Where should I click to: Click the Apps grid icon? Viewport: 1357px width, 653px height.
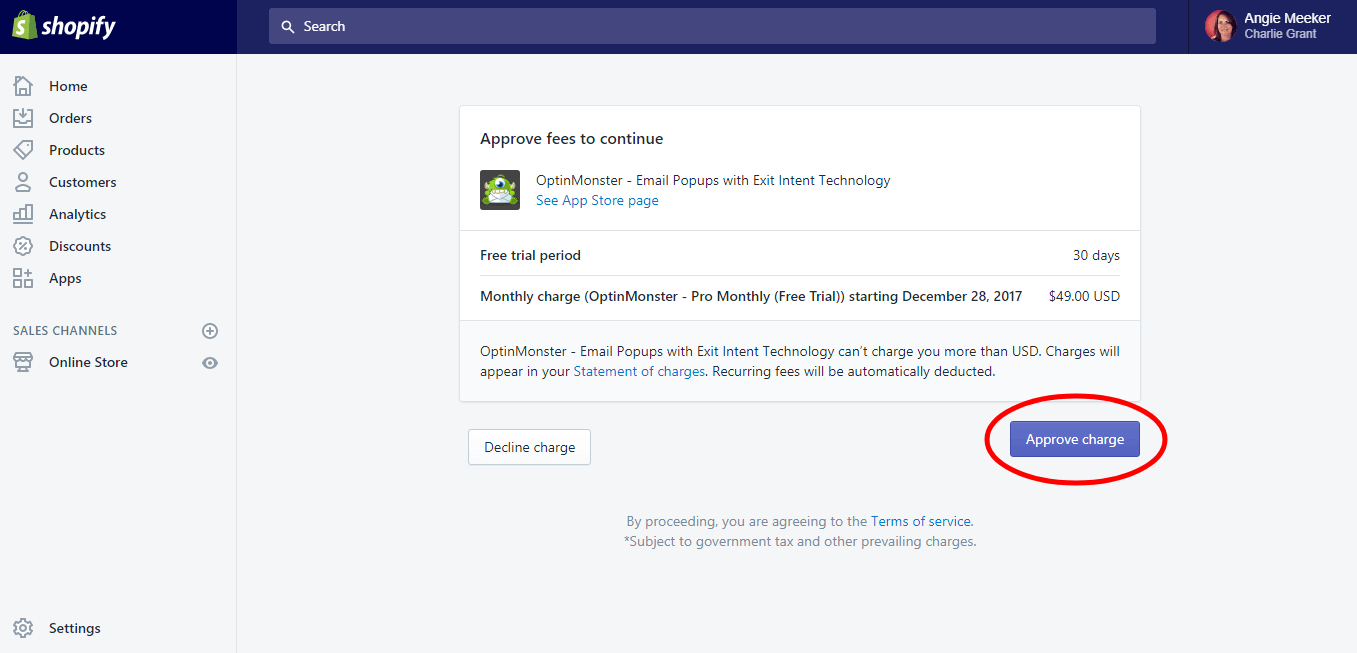pos(23,278)
